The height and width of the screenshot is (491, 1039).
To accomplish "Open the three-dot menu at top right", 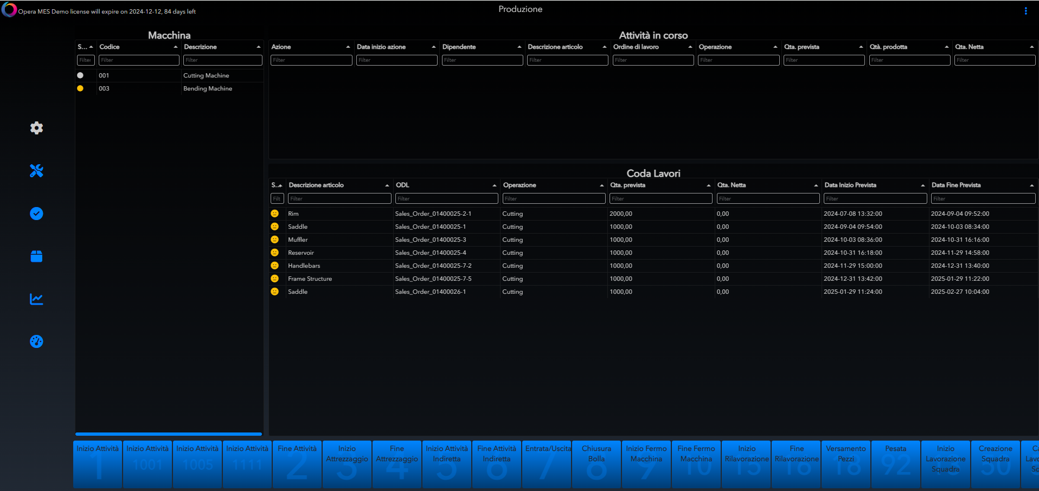I will pos(1025,11).
